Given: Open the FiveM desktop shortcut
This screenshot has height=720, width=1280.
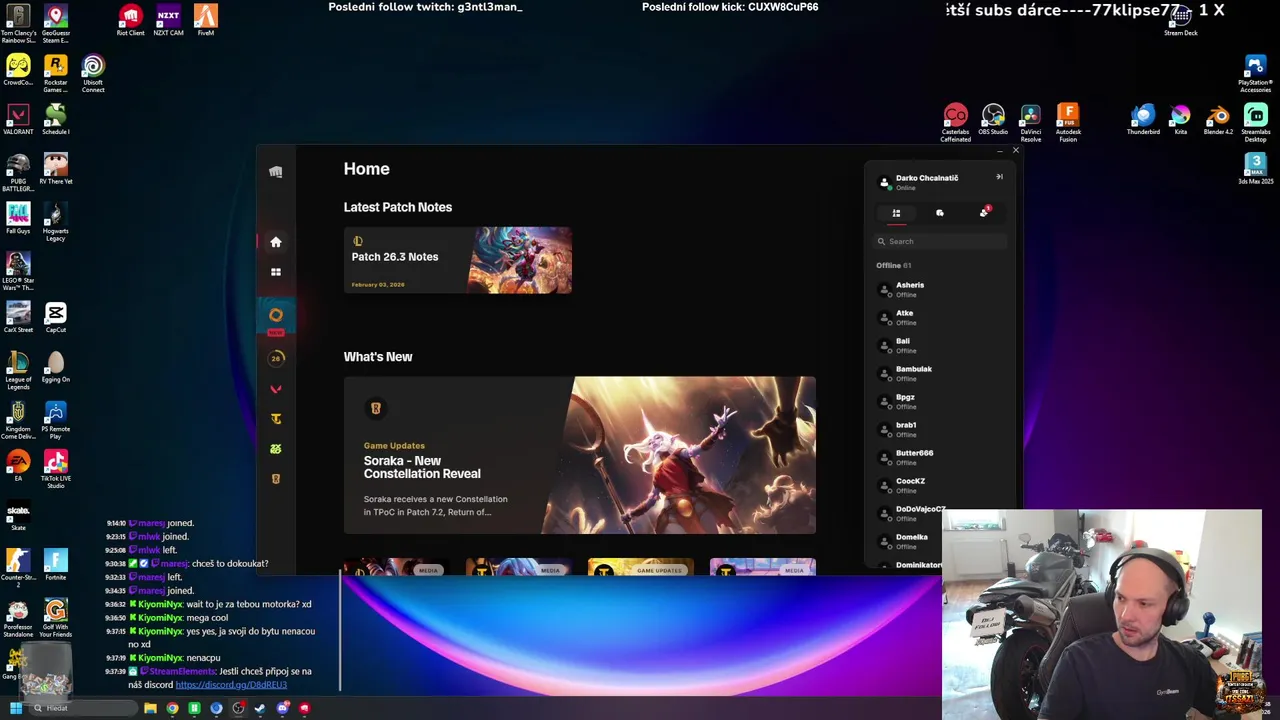Looking at the screenshot, I should [205, 20].
